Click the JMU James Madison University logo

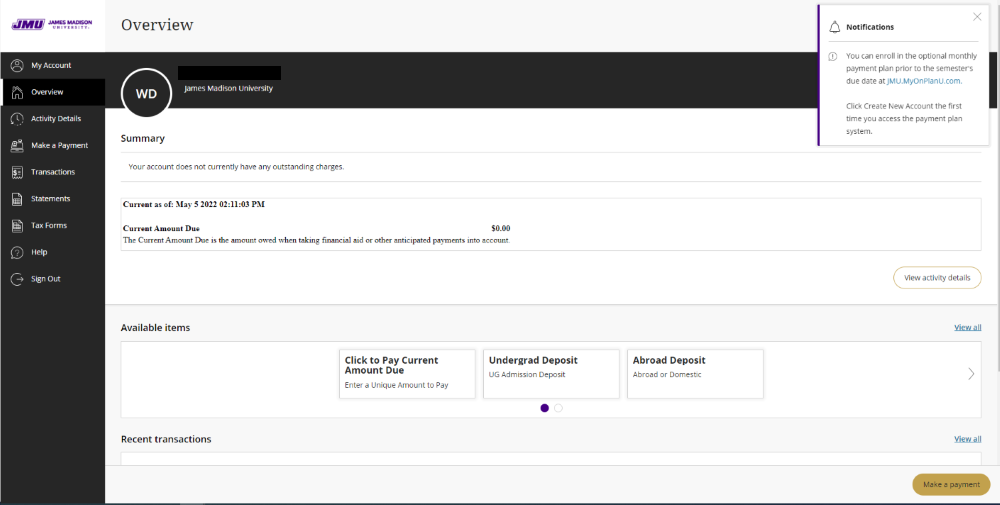coord(52,24)
